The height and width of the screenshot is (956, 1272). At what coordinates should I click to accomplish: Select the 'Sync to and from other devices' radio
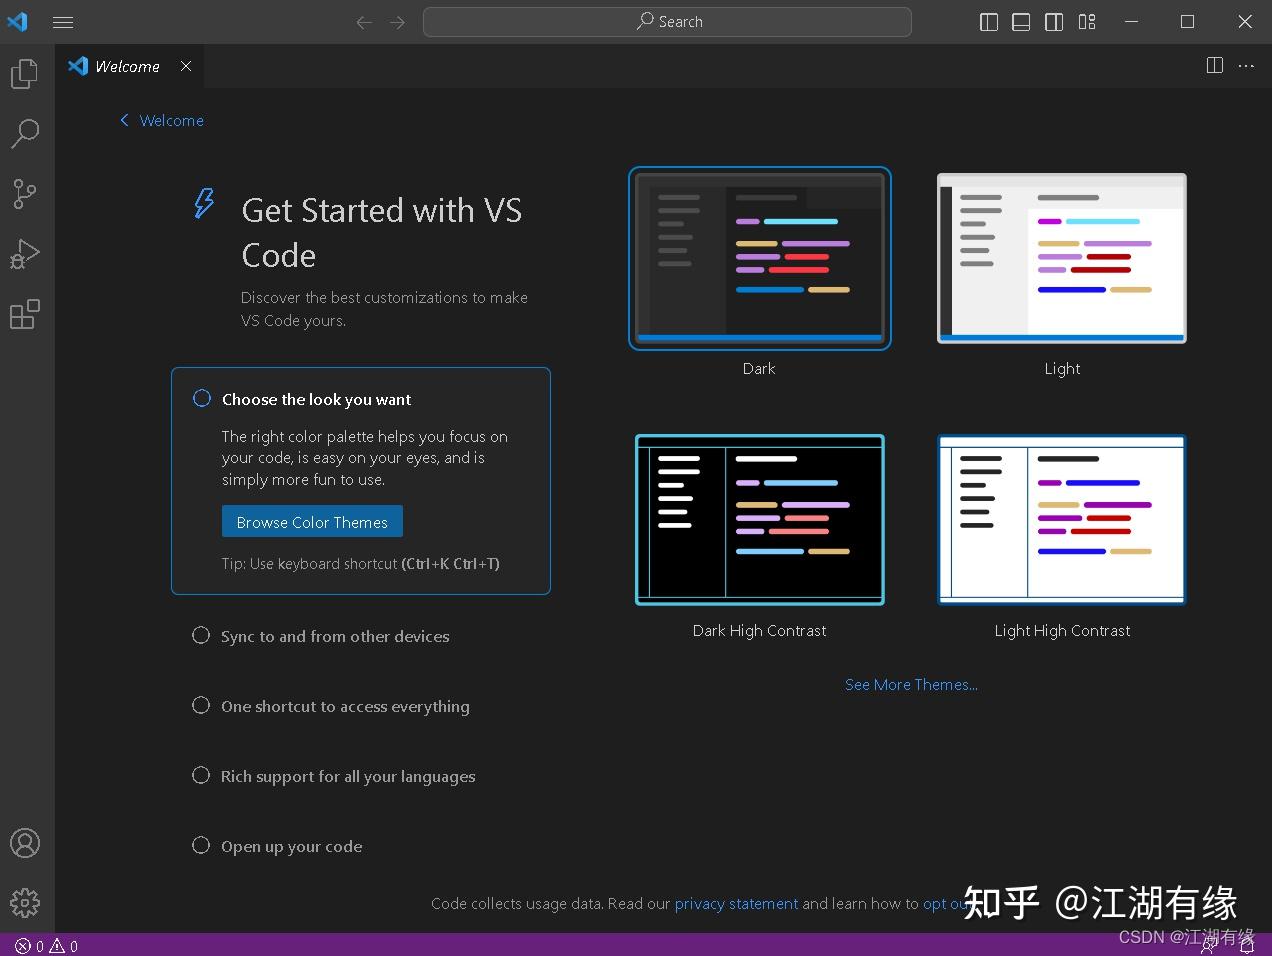201,635
